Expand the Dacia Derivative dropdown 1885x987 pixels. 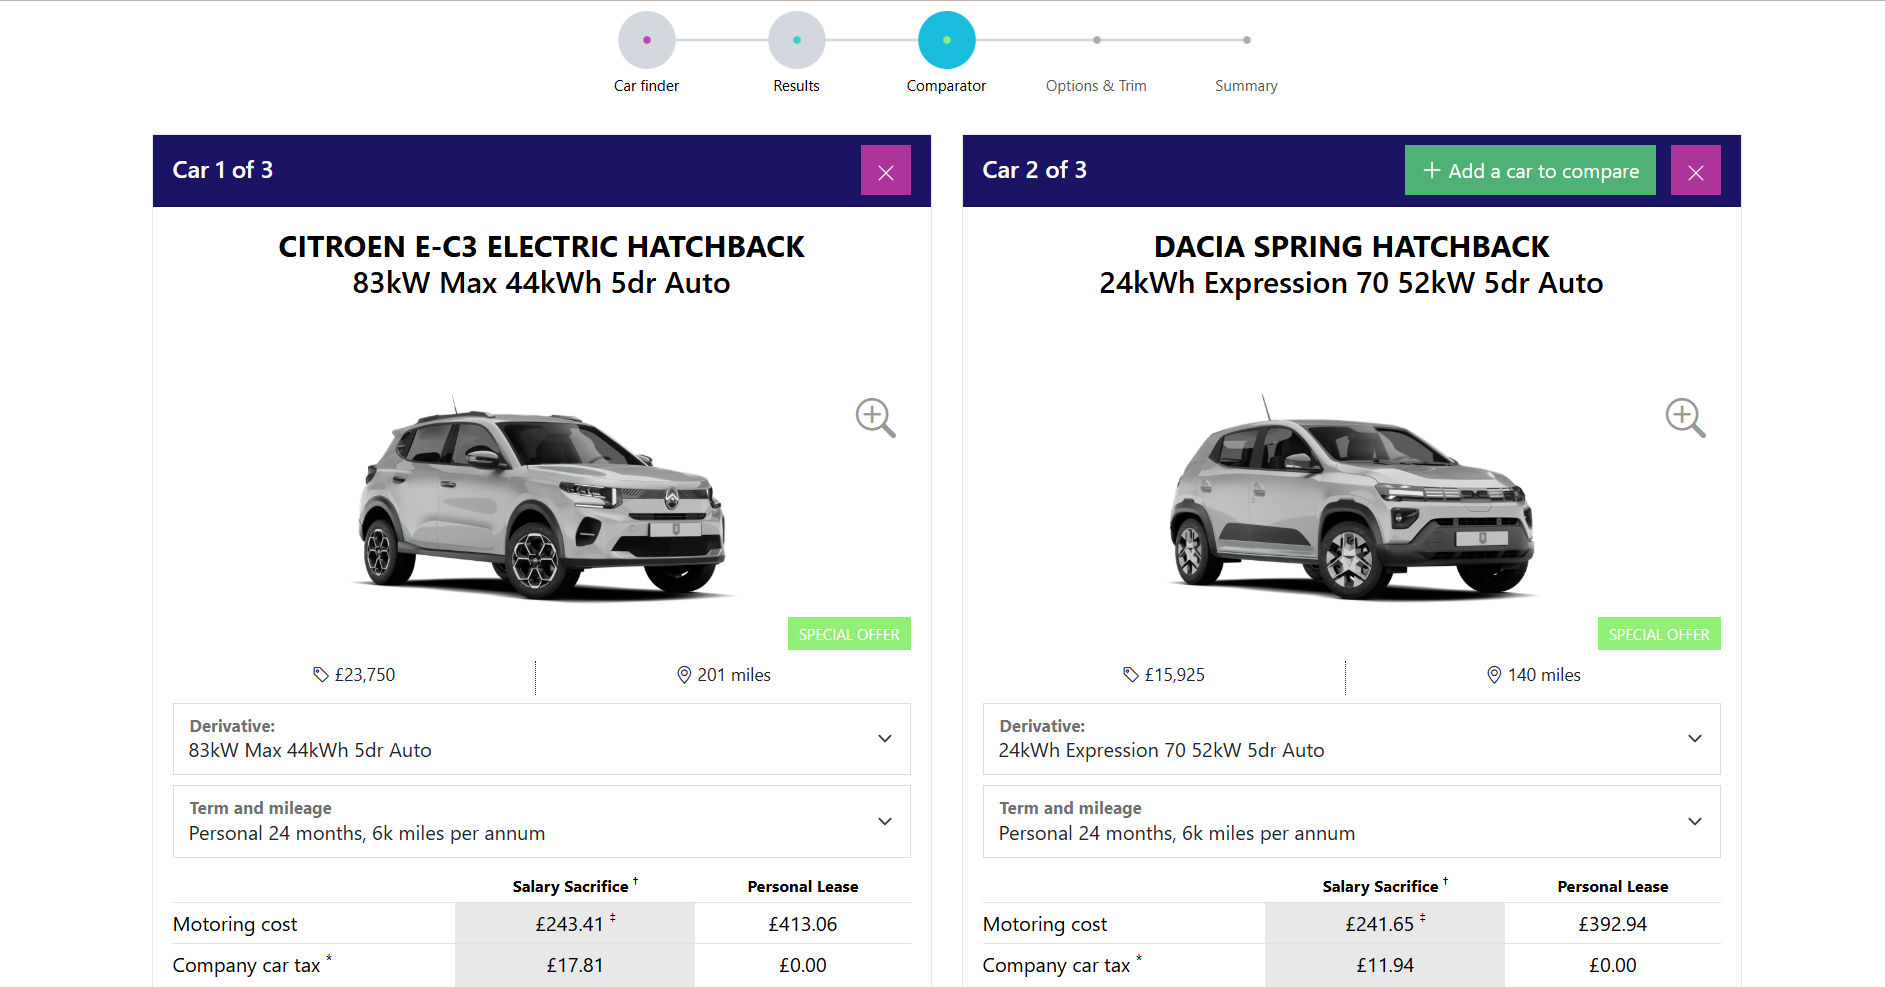tap(1352, 739)
